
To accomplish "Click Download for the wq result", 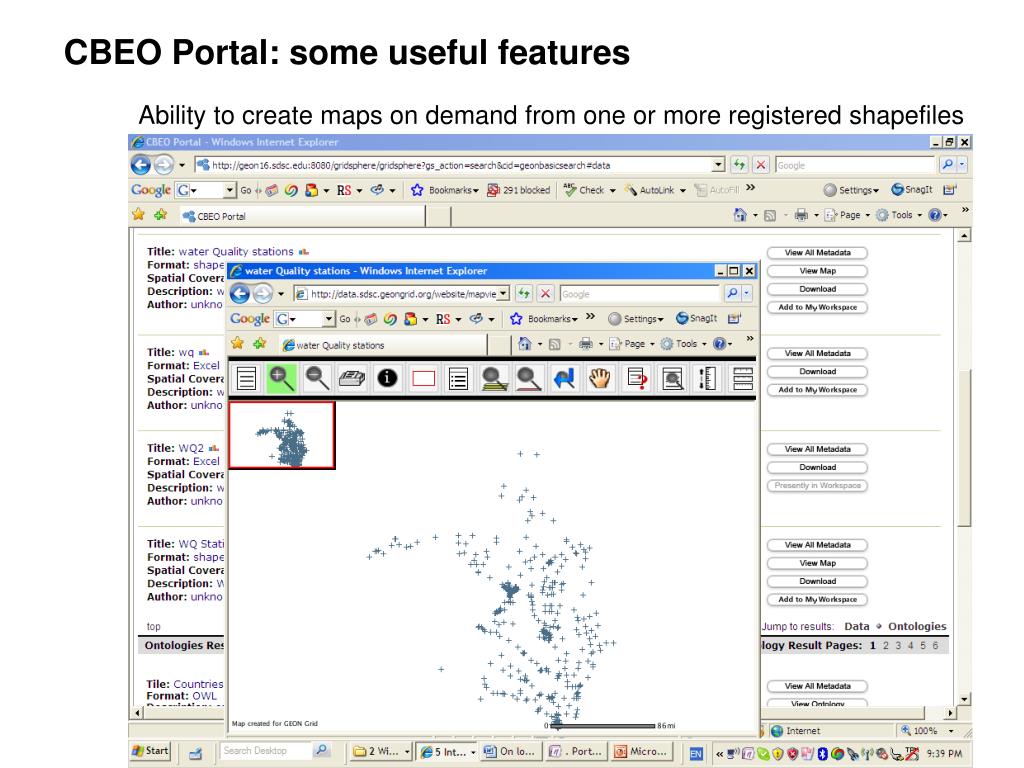I will point(817,371).
